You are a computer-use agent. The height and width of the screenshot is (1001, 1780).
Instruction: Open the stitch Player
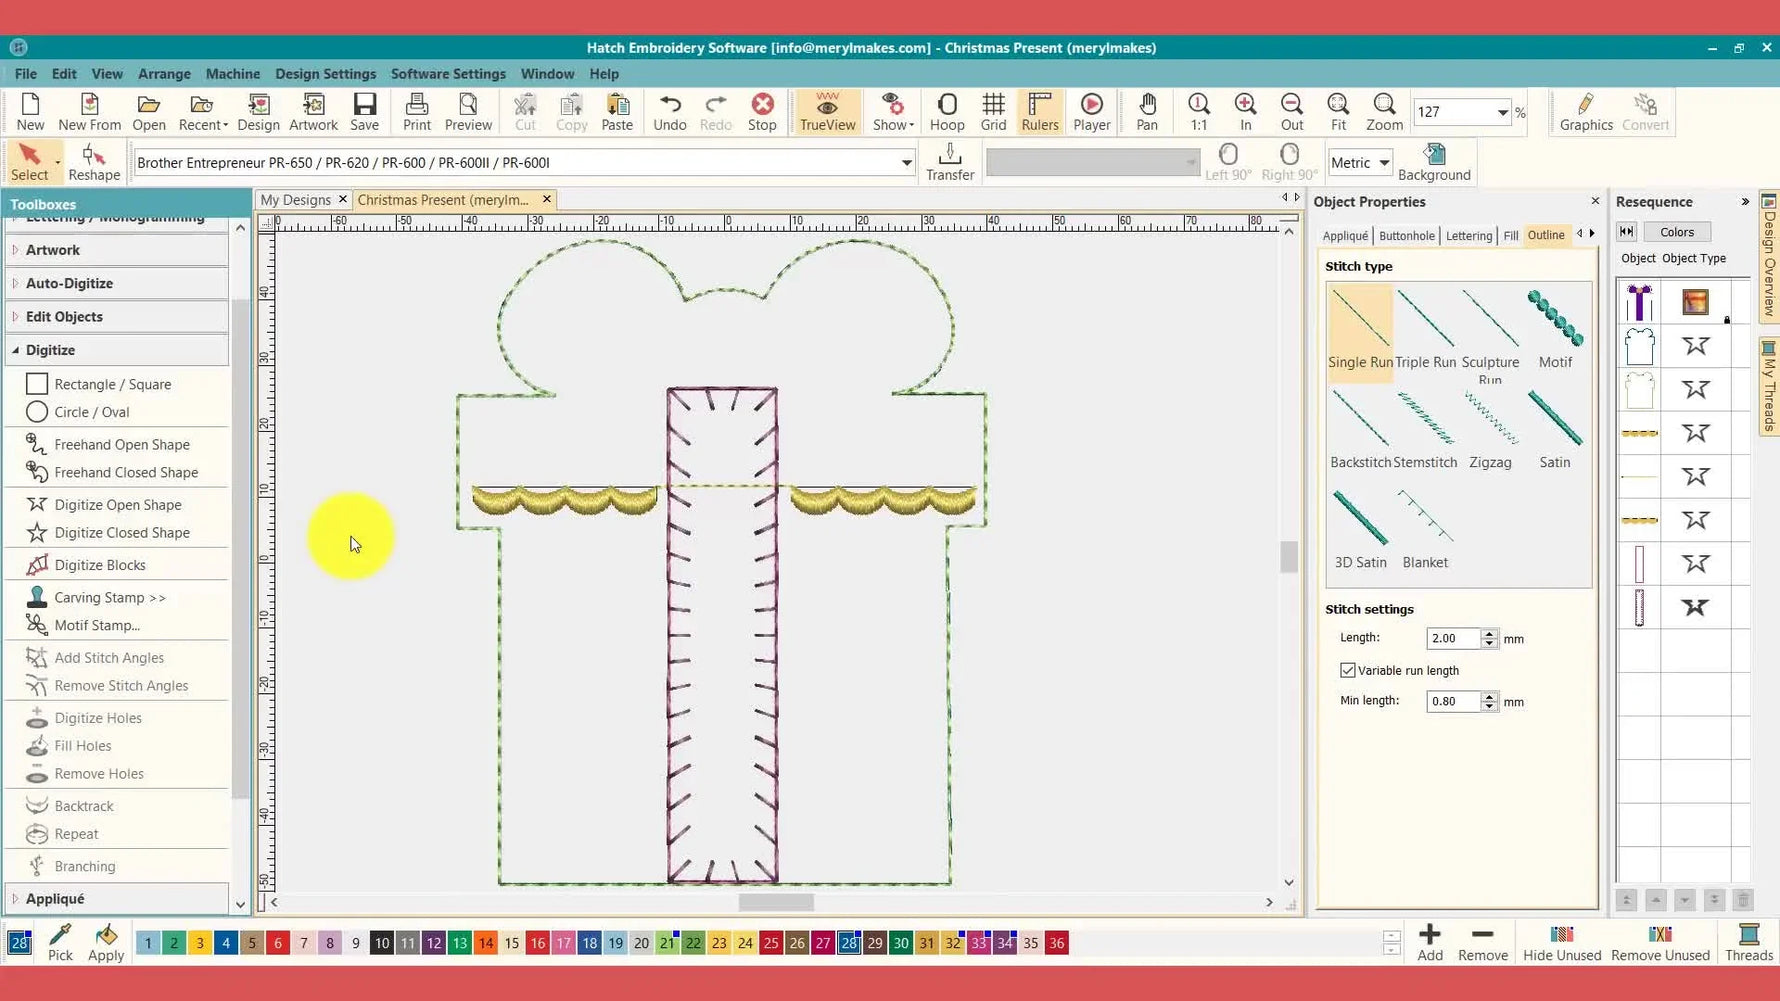coord(1091,112)
